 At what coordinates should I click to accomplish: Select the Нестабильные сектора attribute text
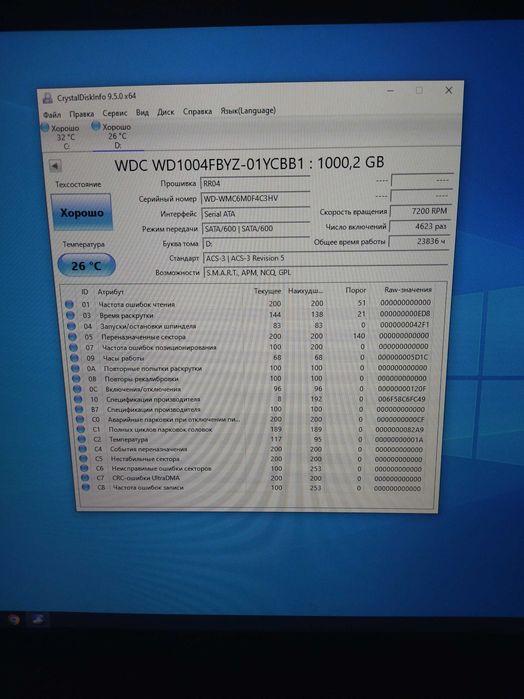coord(145,459)
